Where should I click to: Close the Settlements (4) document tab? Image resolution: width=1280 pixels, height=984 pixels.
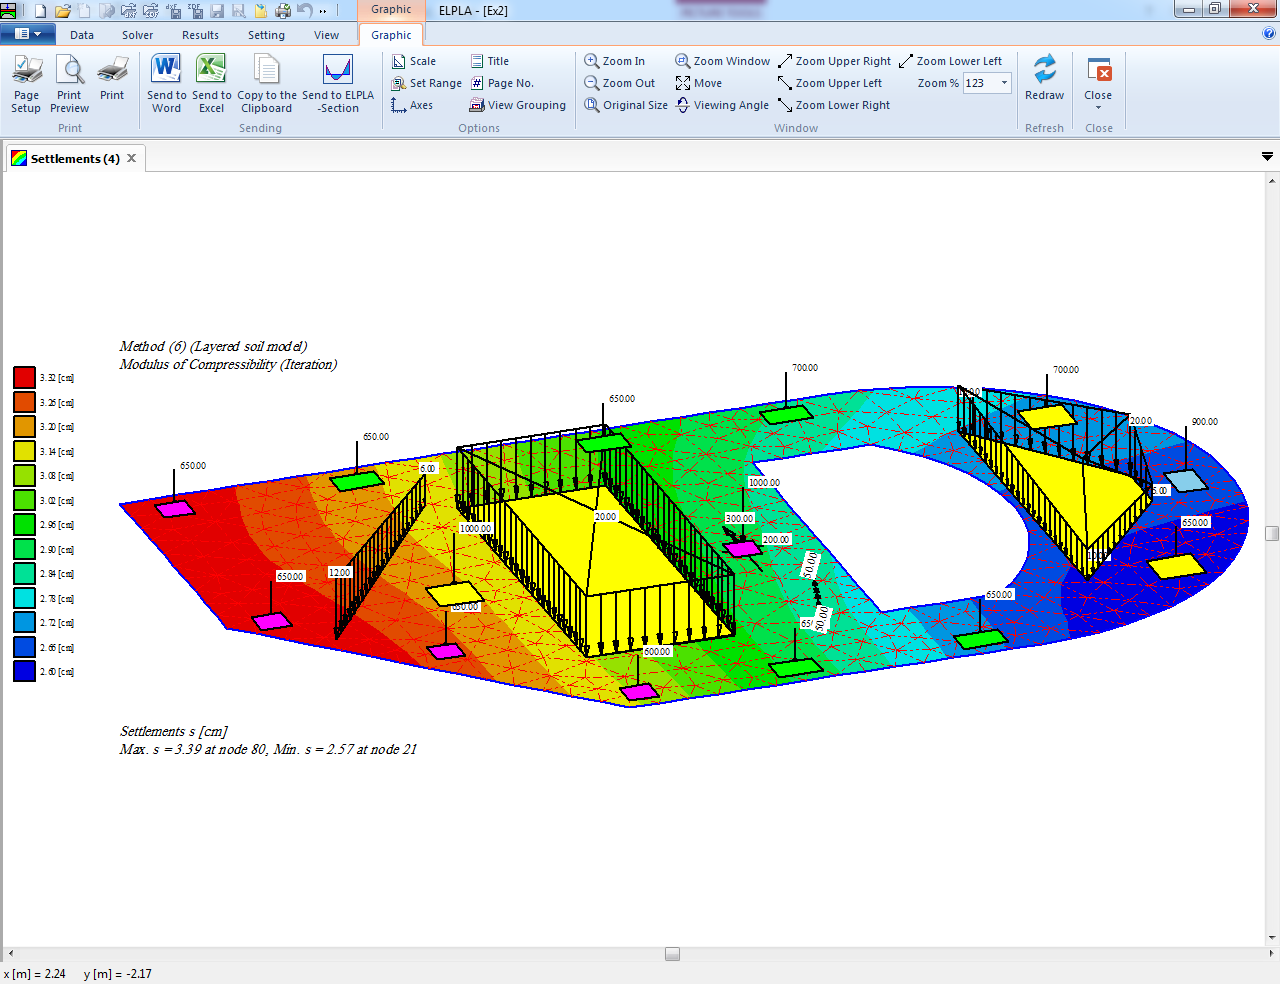131,158
